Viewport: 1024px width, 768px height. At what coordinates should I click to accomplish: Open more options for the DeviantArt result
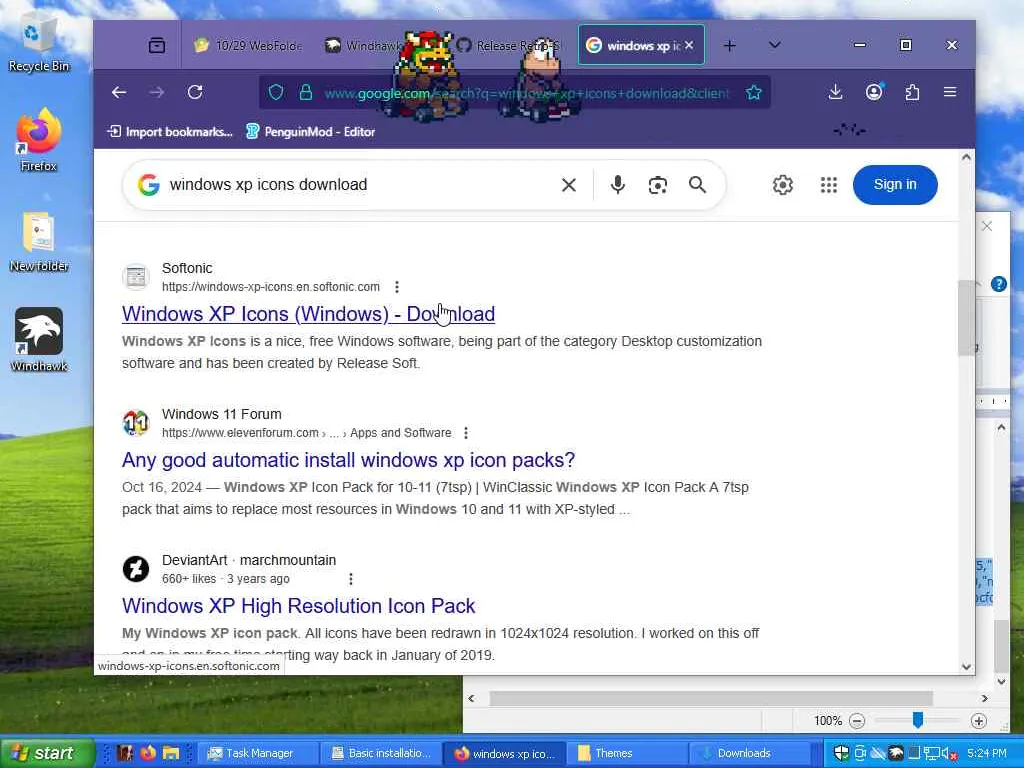(351, 579)
